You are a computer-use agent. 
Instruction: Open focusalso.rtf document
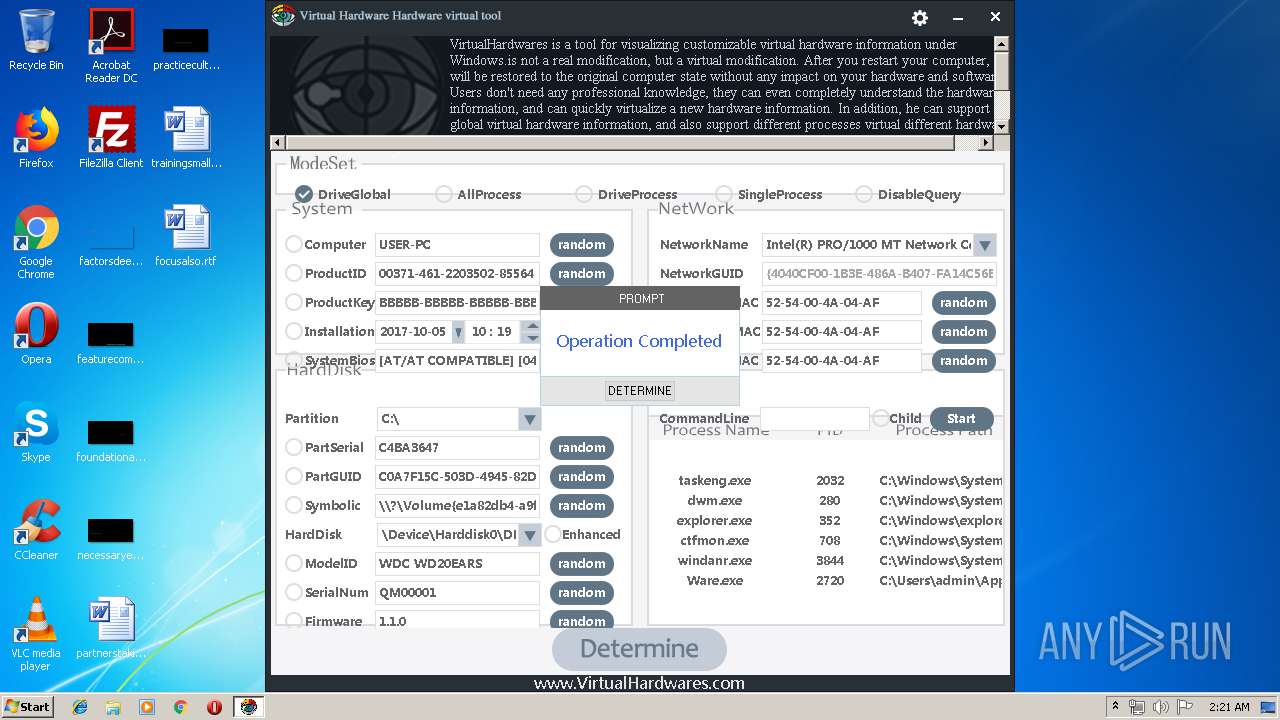tap(187, 236)
